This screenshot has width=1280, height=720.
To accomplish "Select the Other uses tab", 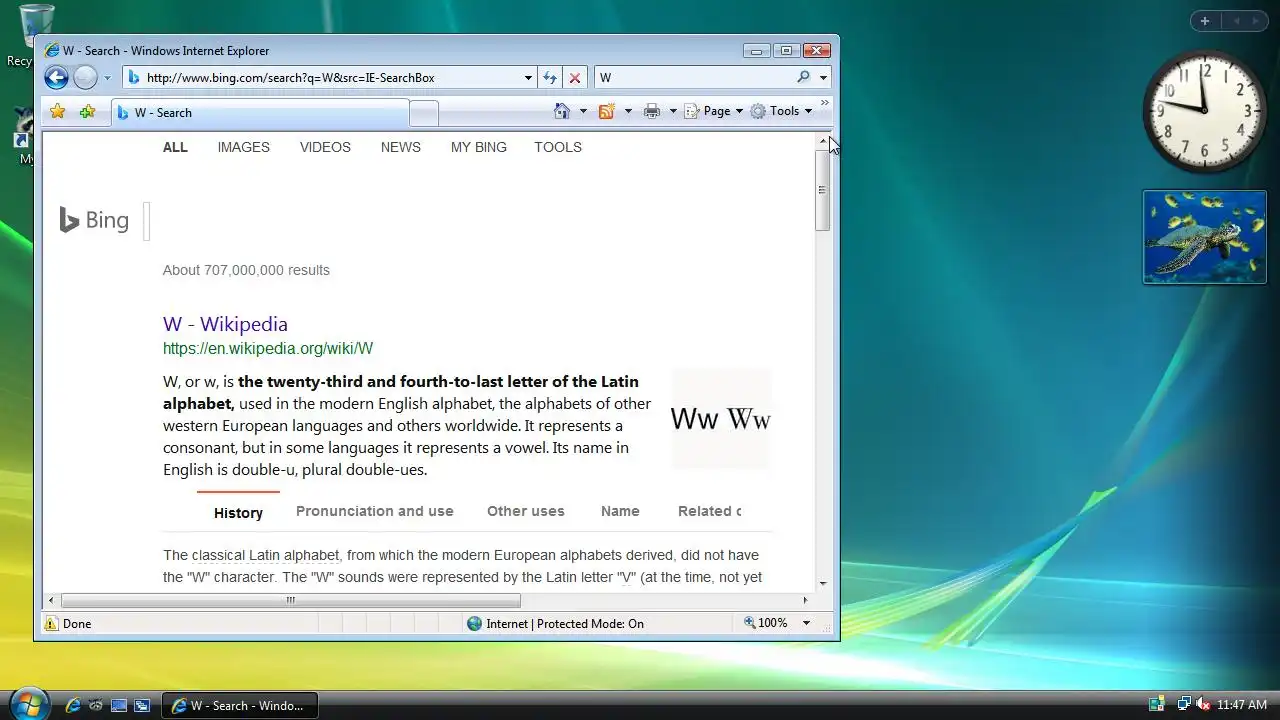I will click(526, 511).
